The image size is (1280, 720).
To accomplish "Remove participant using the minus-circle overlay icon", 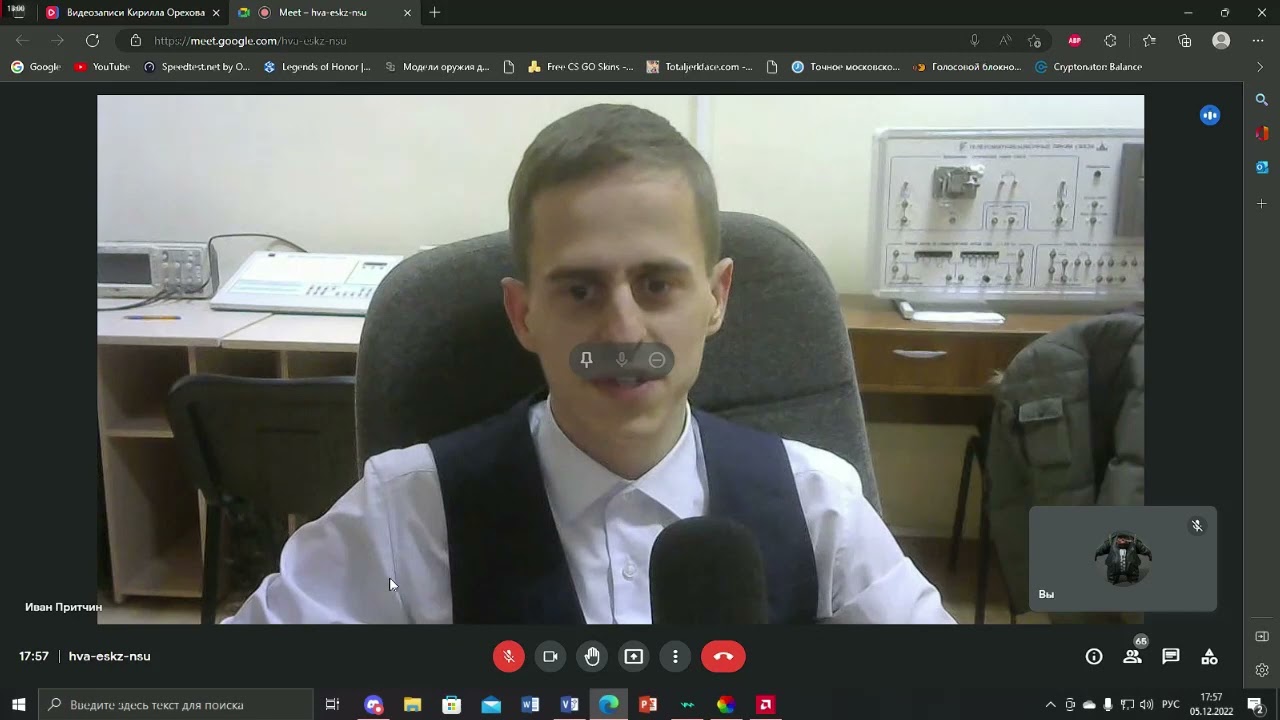I will coord(657,360).
